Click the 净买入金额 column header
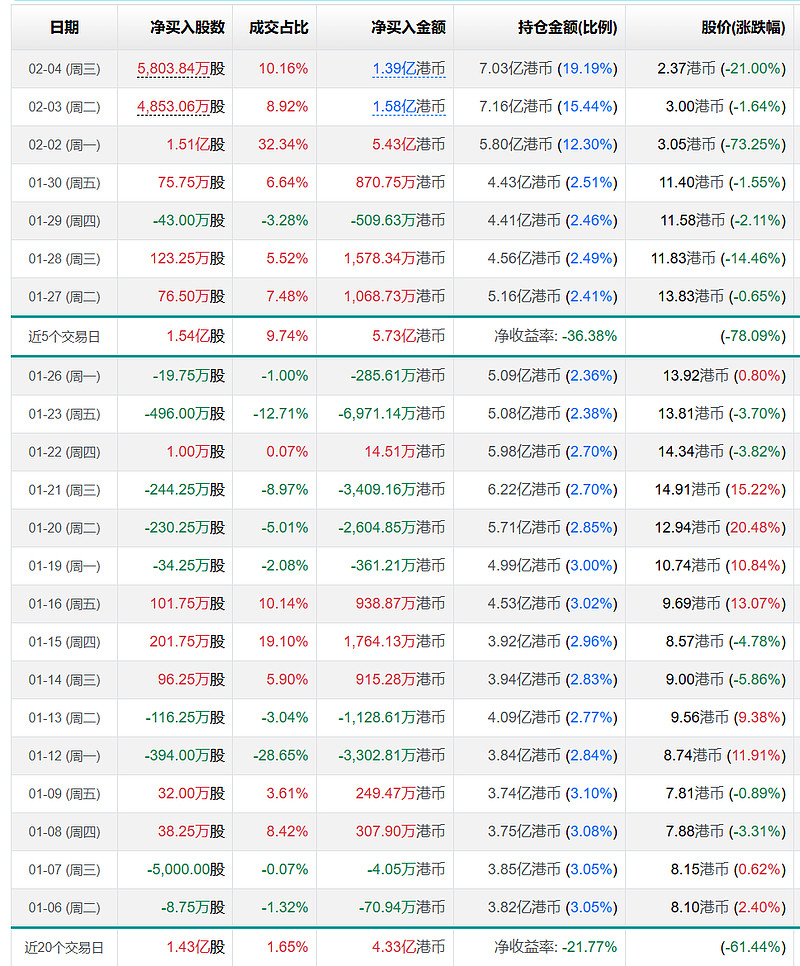This screenshot has width=800, height=966. coord(408,28)
